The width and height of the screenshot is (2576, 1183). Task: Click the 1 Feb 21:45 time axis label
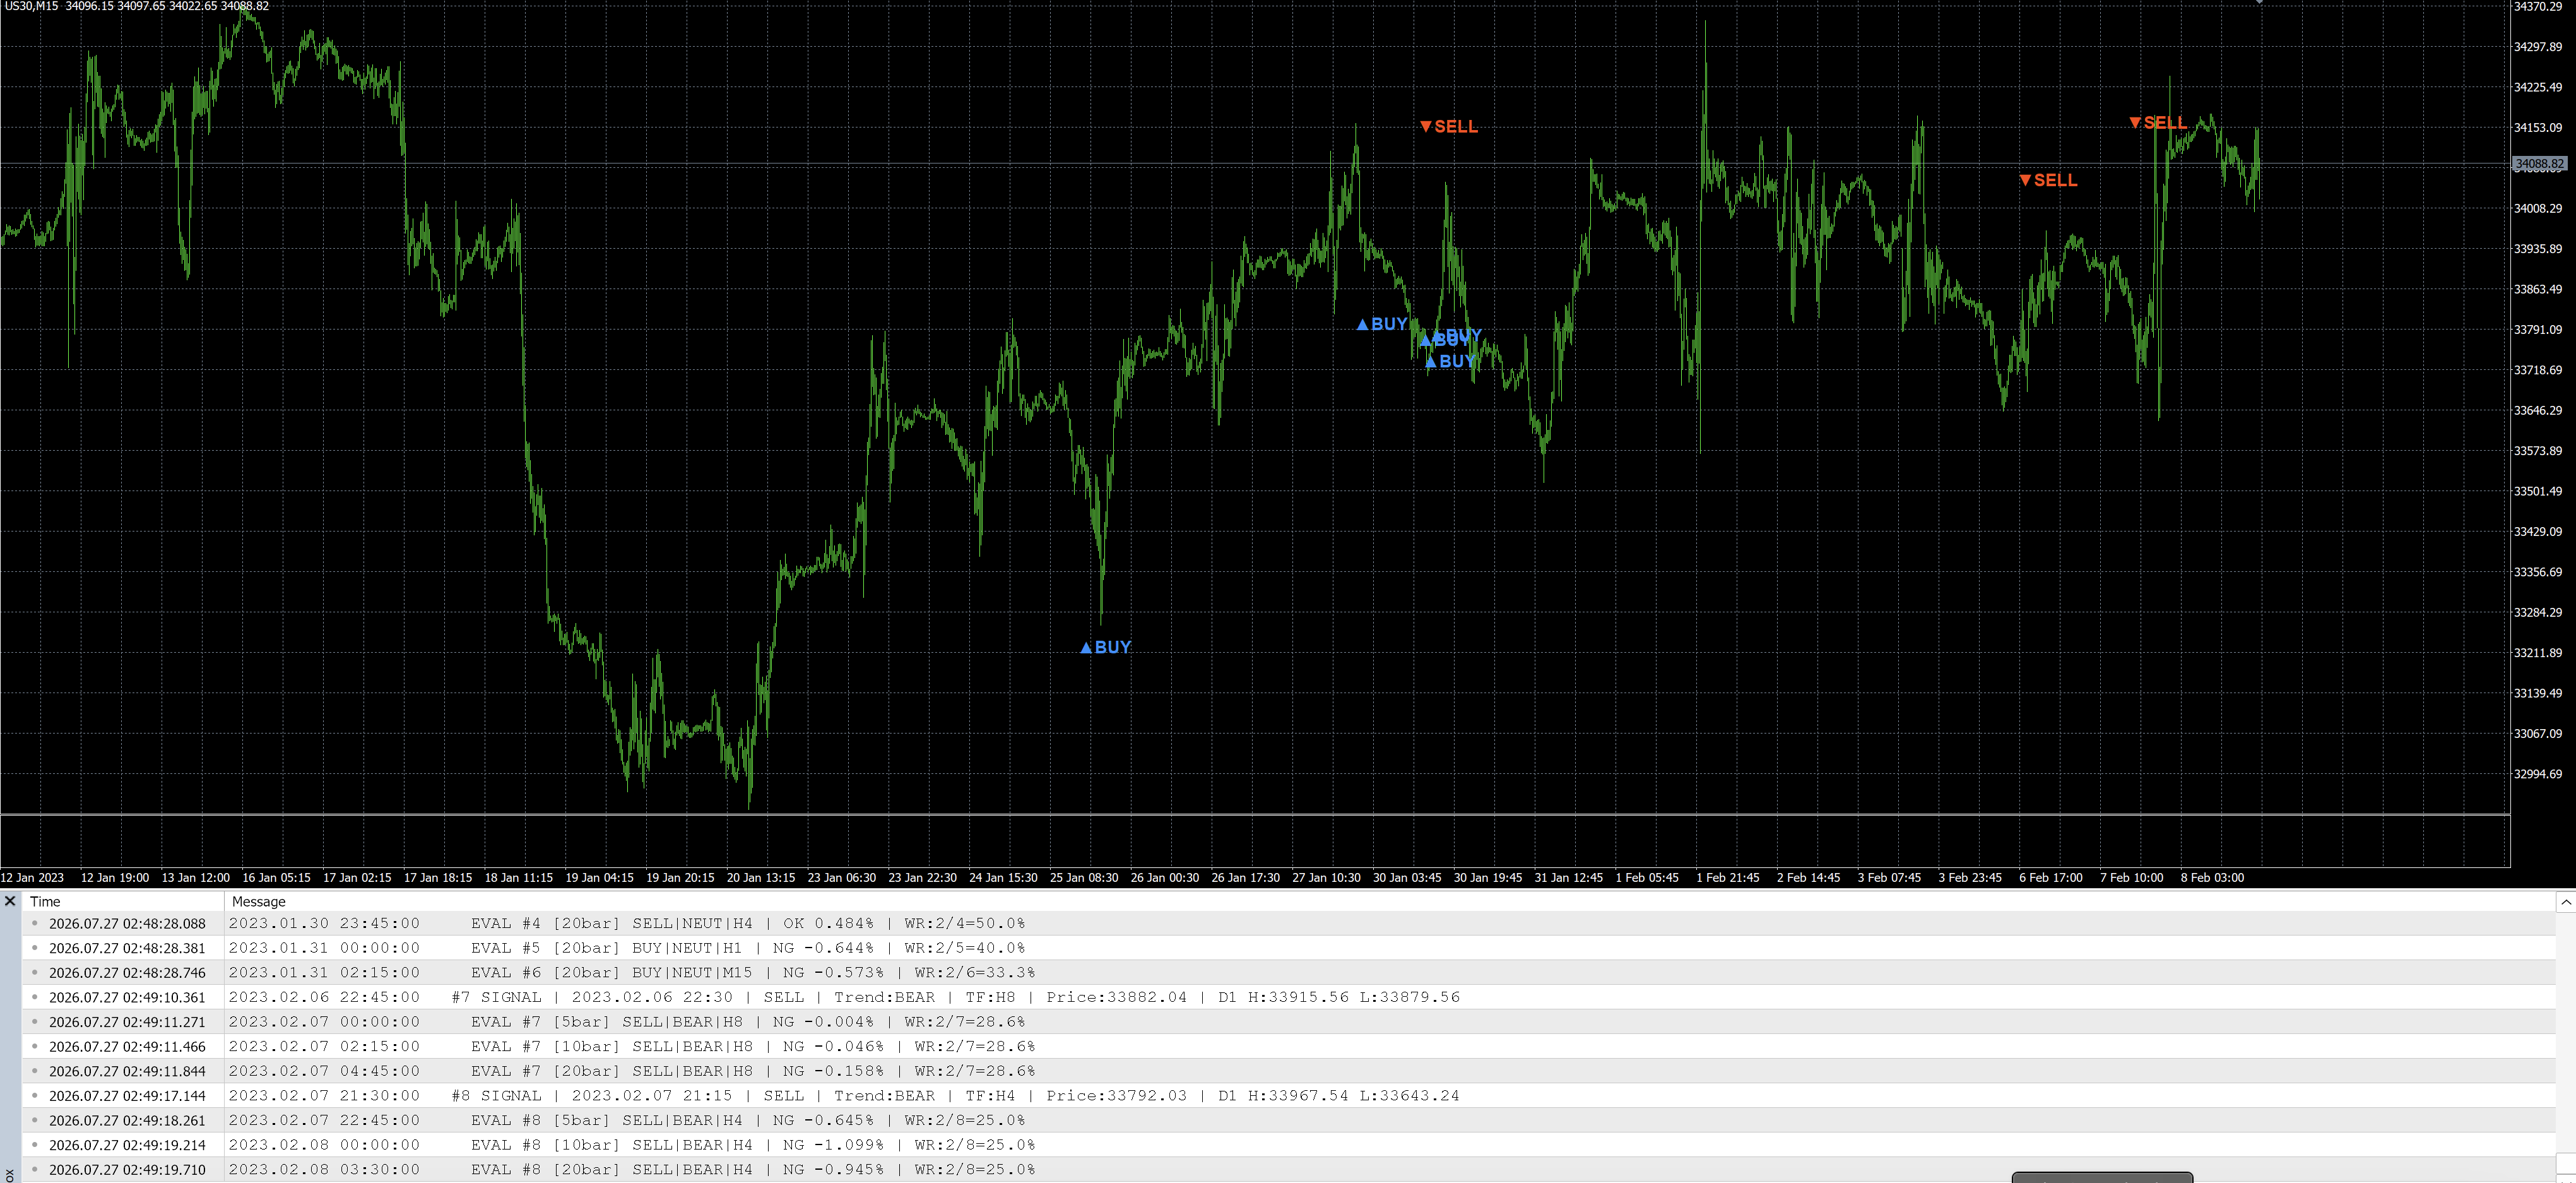click(1727, 877)
